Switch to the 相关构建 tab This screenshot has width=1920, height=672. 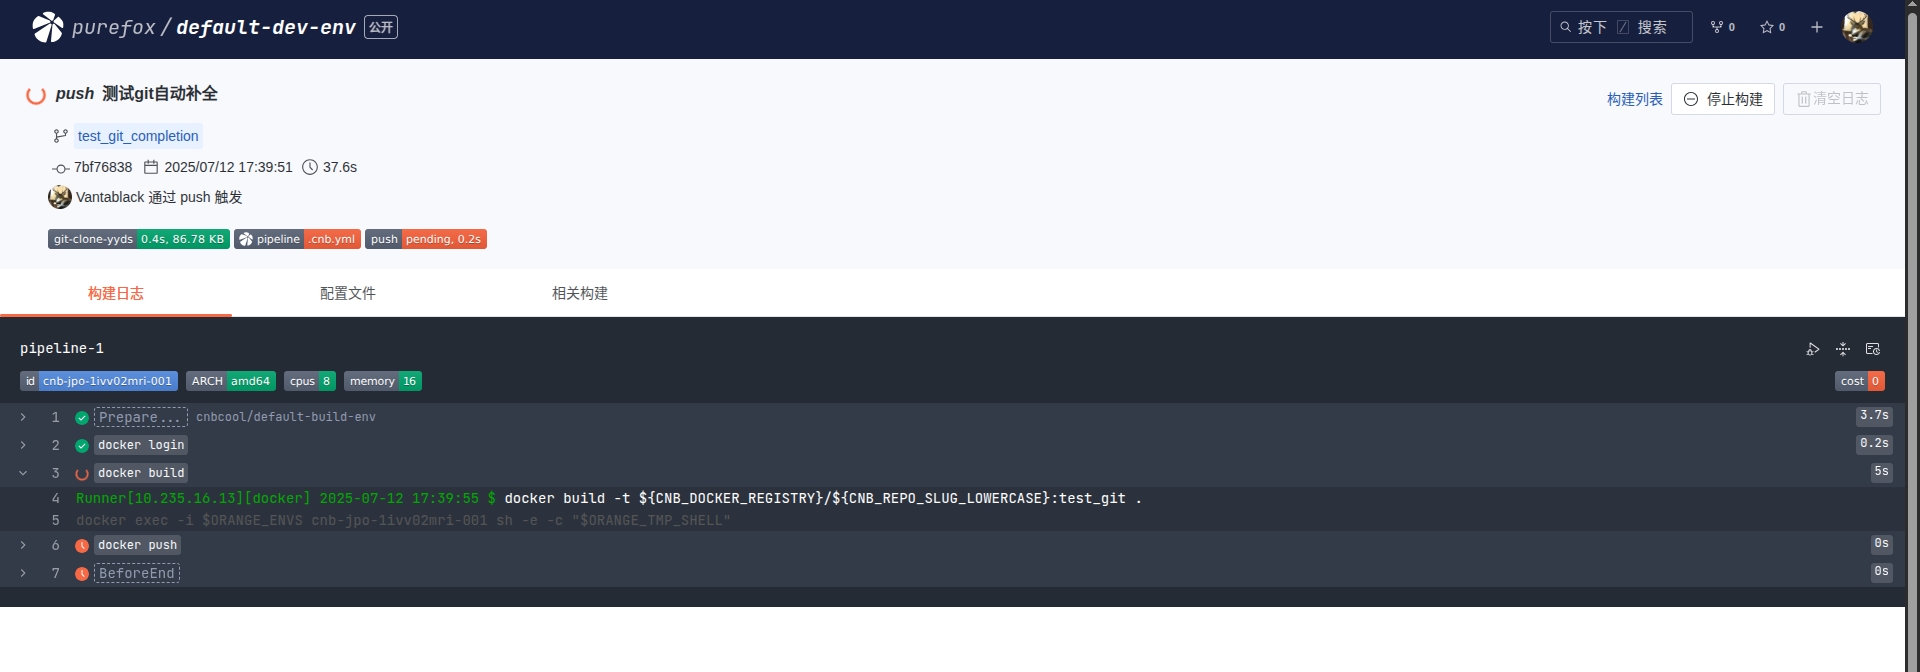[x=579, y=293]
